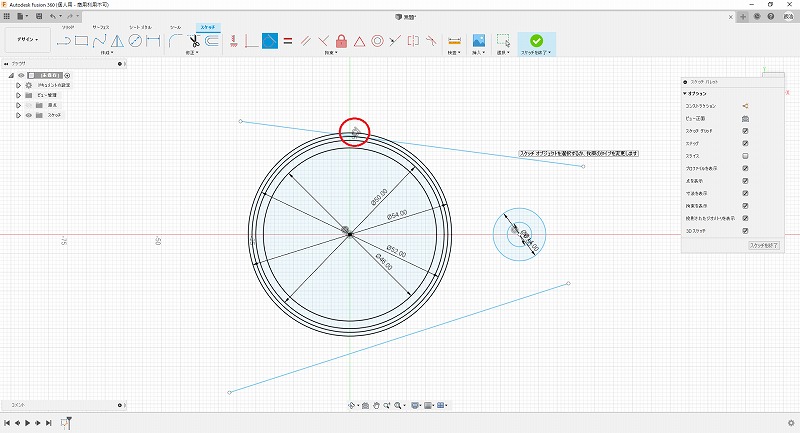Click スケッチを終了 button in palette
This screenshot has height=433, width=800.
[x=763, y=244]
